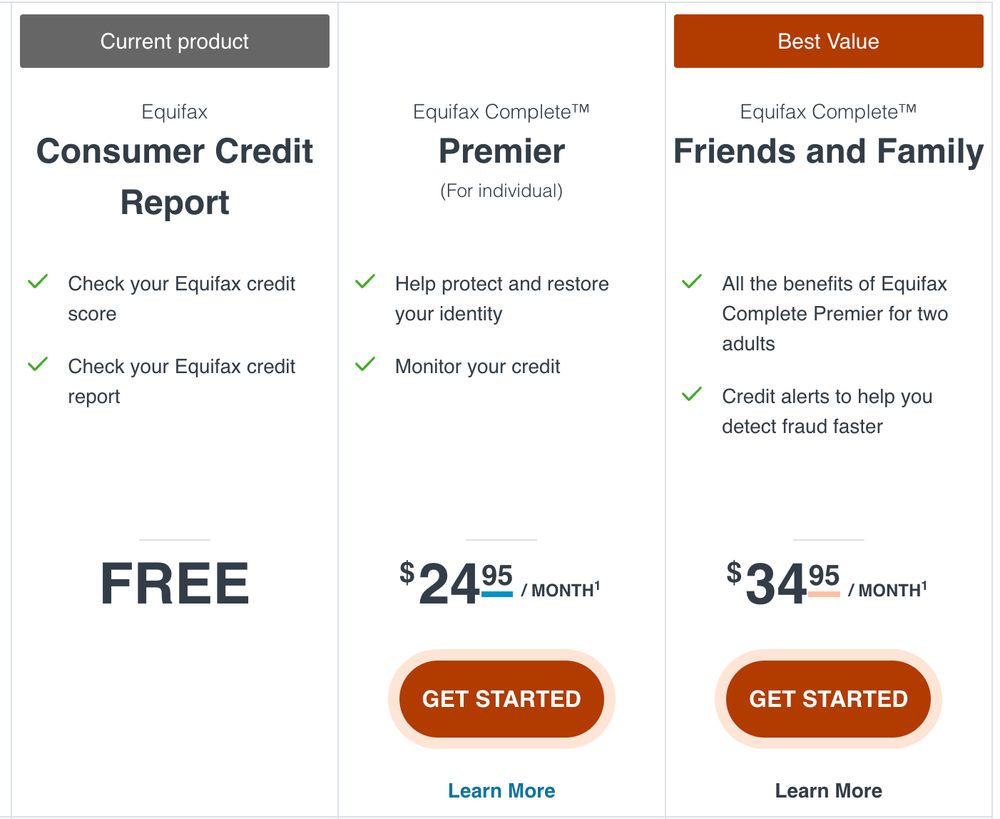Screen dimensions: 1000x819
Task: Click the Equifax Complete trademark text above Premier
Action: pyautogui.click(x=501, y=112)
